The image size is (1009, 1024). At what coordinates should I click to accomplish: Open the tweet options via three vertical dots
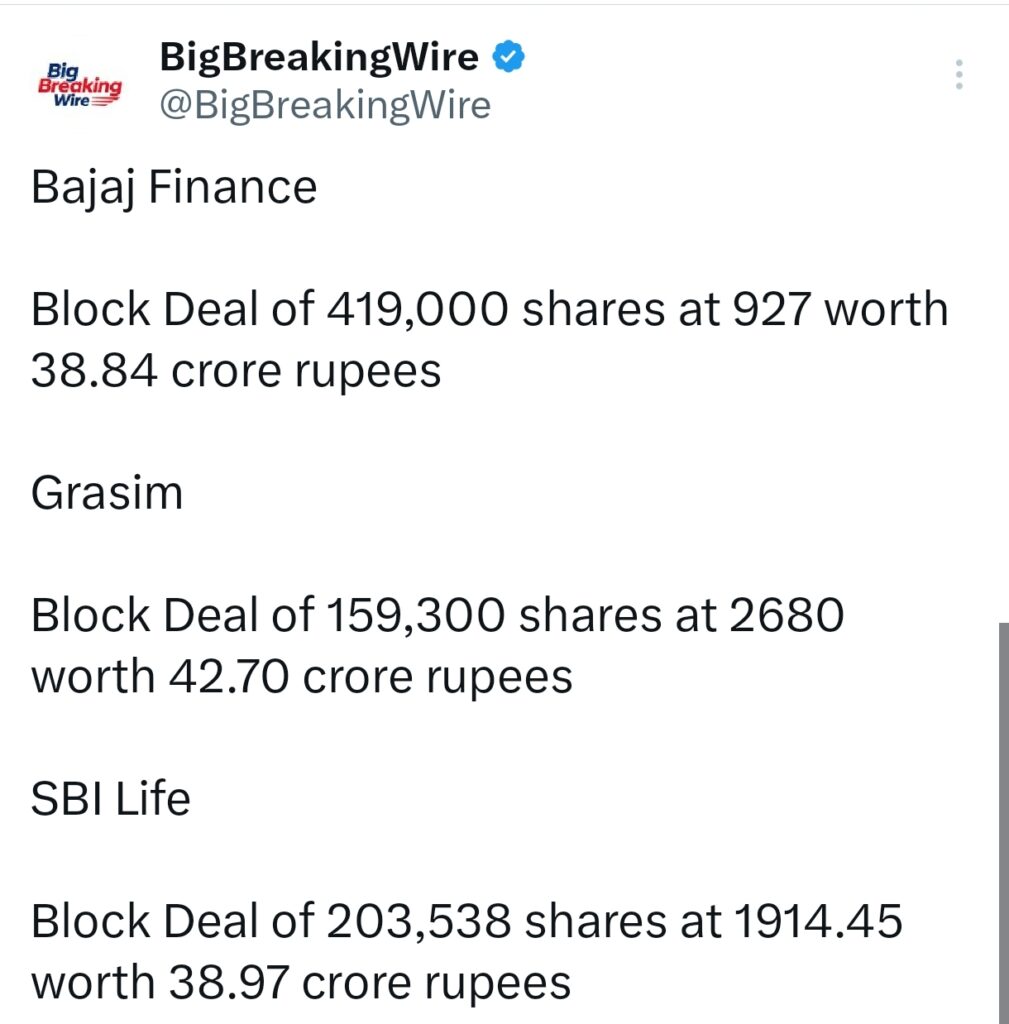(958, 74)
